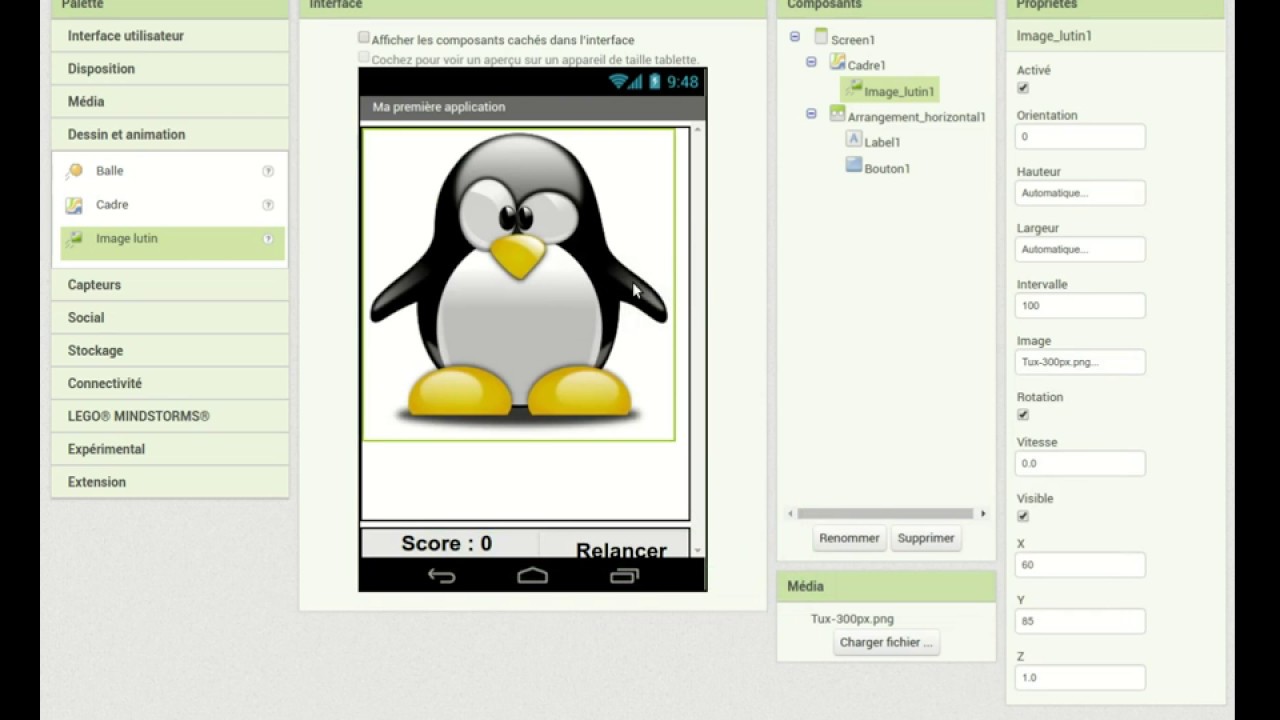Select the Balle component icon
Image resolution: width=1280 pixels, height=720 pixels.
pyautogui.click(x=74, y=171)
